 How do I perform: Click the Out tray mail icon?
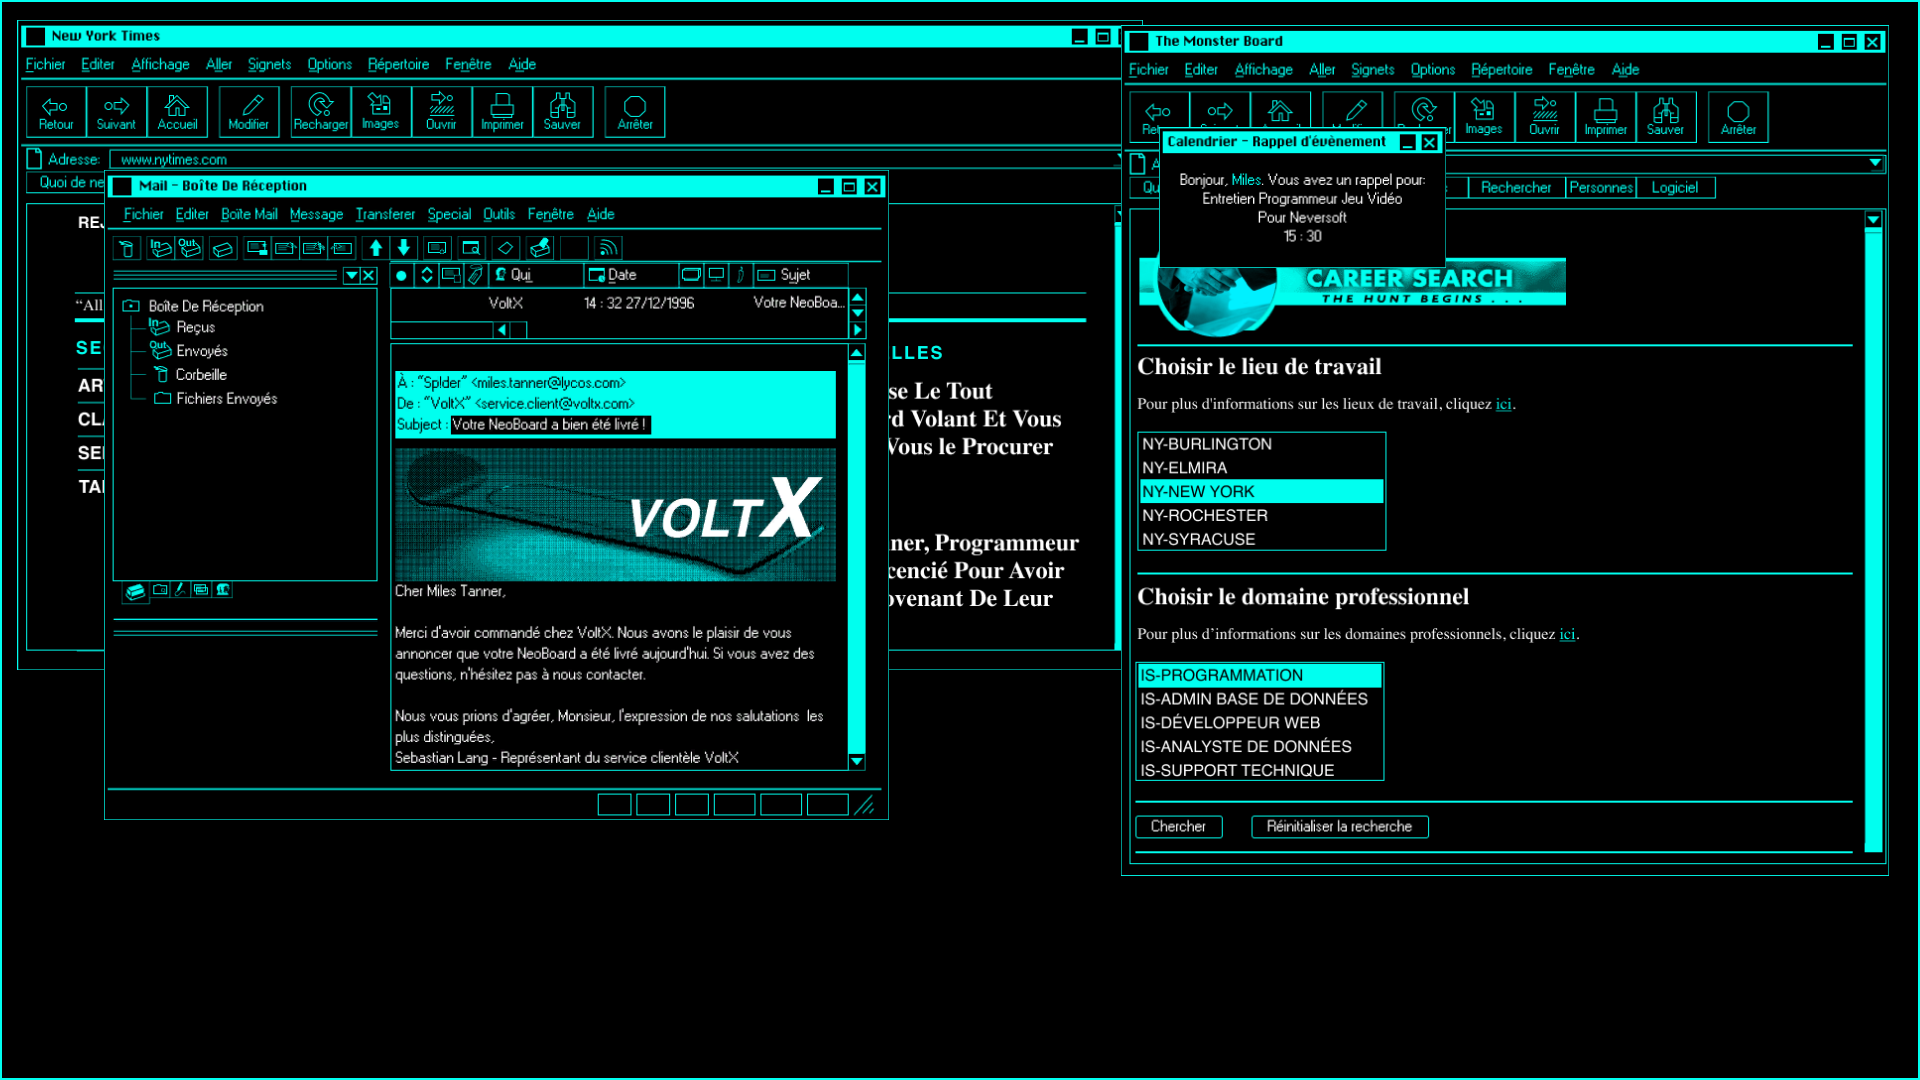coord(190,248)
